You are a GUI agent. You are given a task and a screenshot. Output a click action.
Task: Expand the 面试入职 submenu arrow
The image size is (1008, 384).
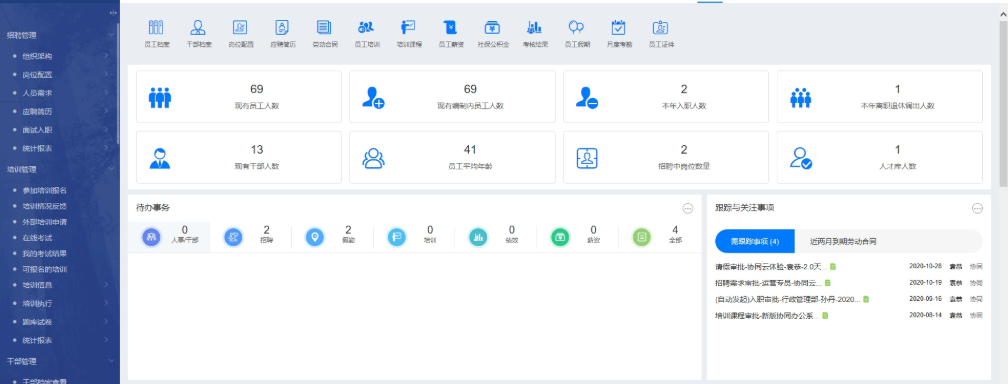point(105,129)
